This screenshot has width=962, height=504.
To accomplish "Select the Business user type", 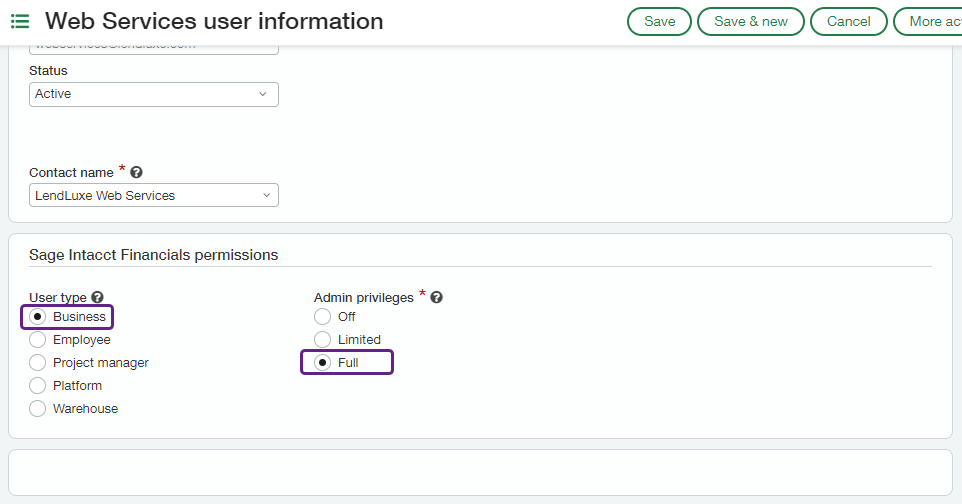I will (39, 317).
